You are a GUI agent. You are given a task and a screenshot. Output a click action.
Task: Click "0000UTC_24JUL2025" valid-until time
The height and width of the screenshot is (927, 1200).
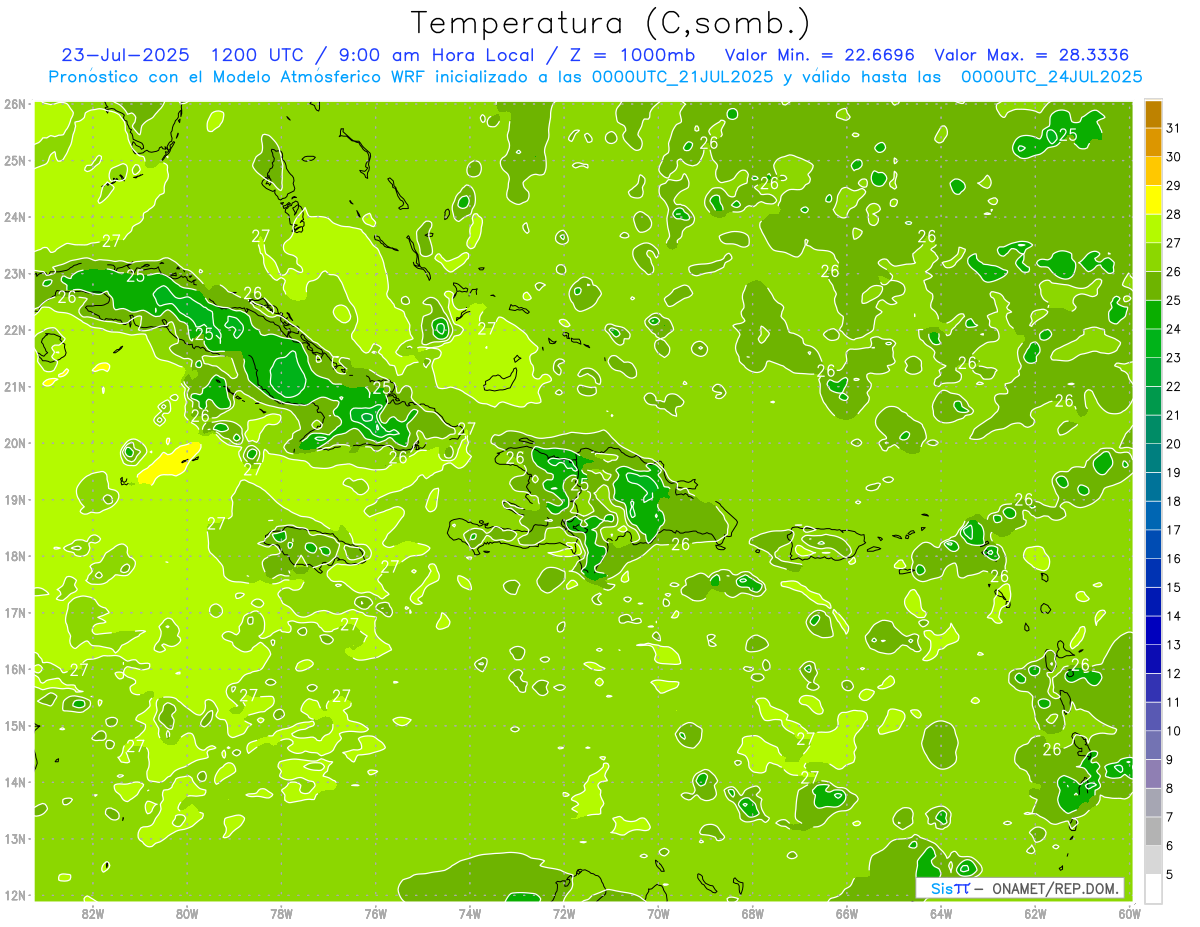point(1052,76)
